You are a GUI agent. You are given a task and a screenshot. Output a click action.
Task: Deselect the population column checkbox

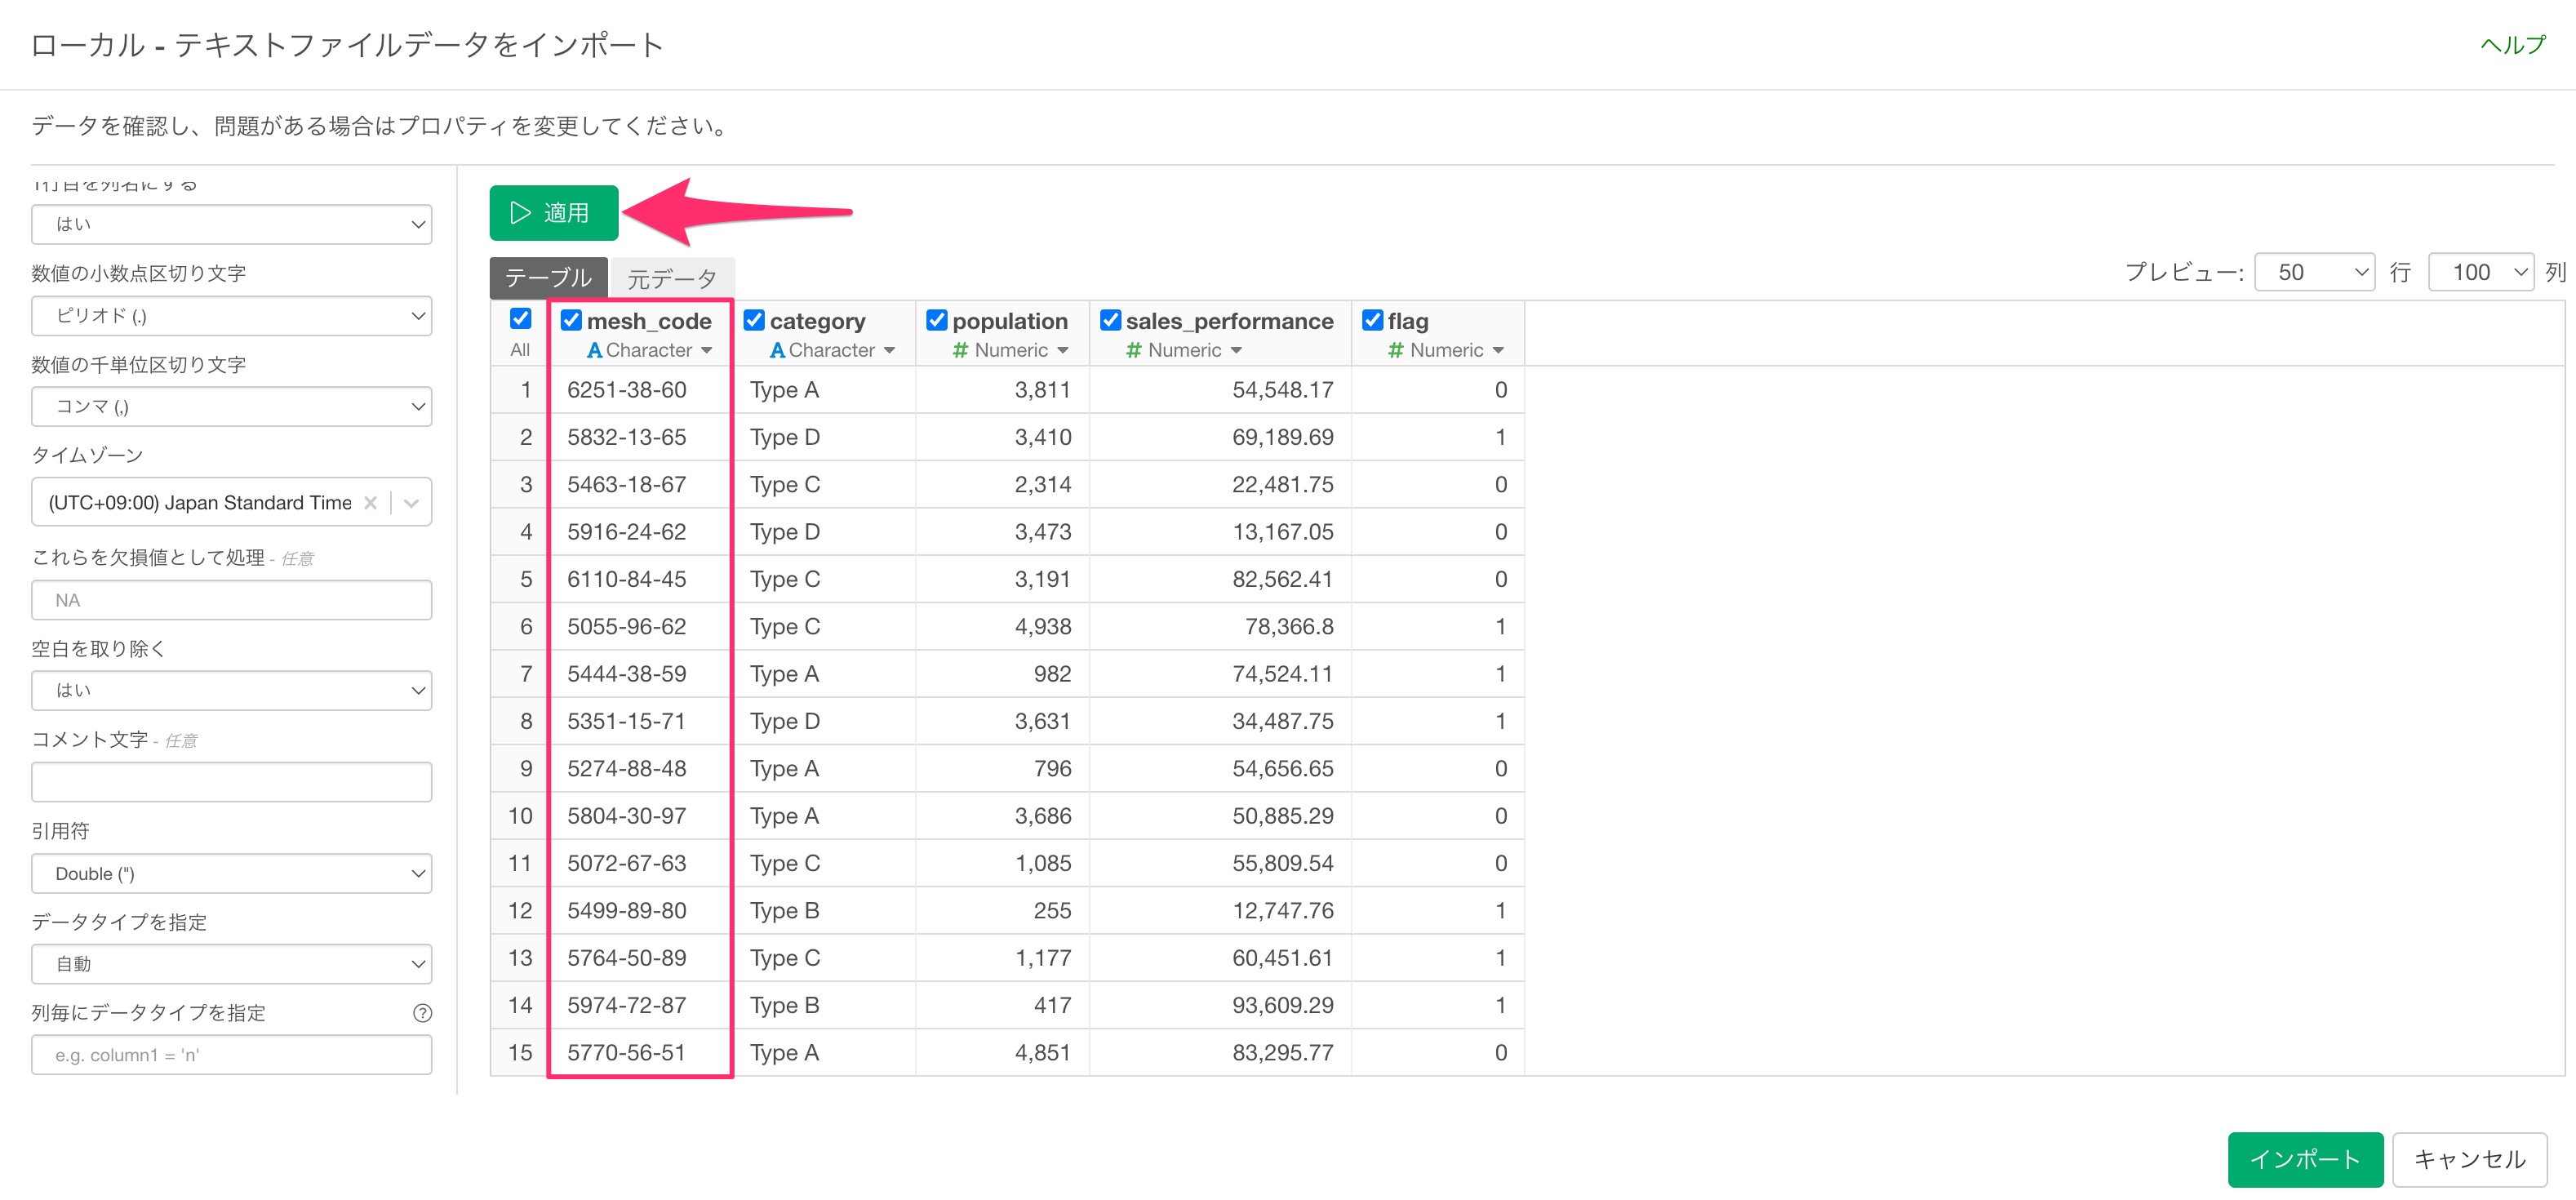[936, 320]
